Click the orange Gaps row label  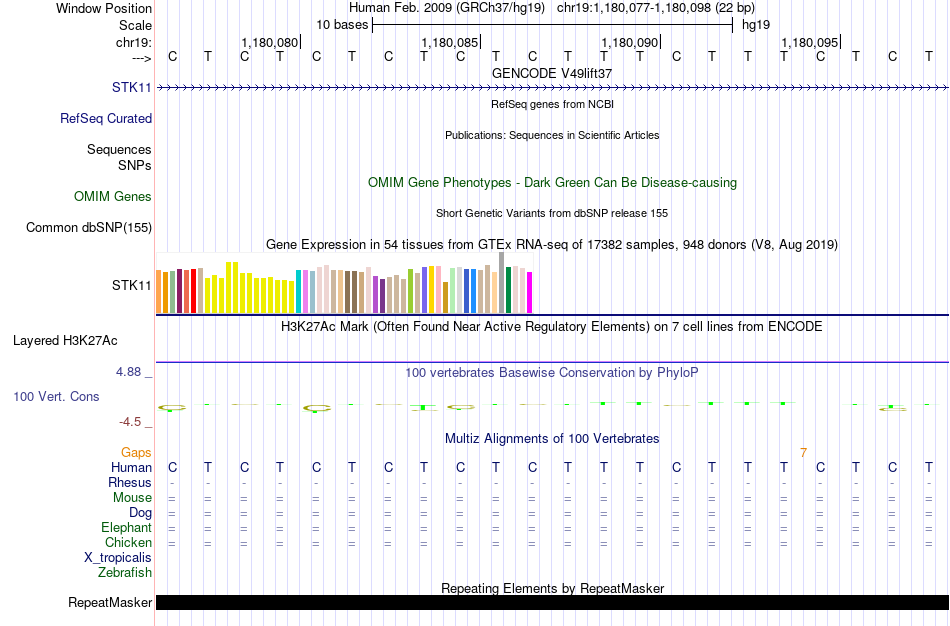[136, 453]
